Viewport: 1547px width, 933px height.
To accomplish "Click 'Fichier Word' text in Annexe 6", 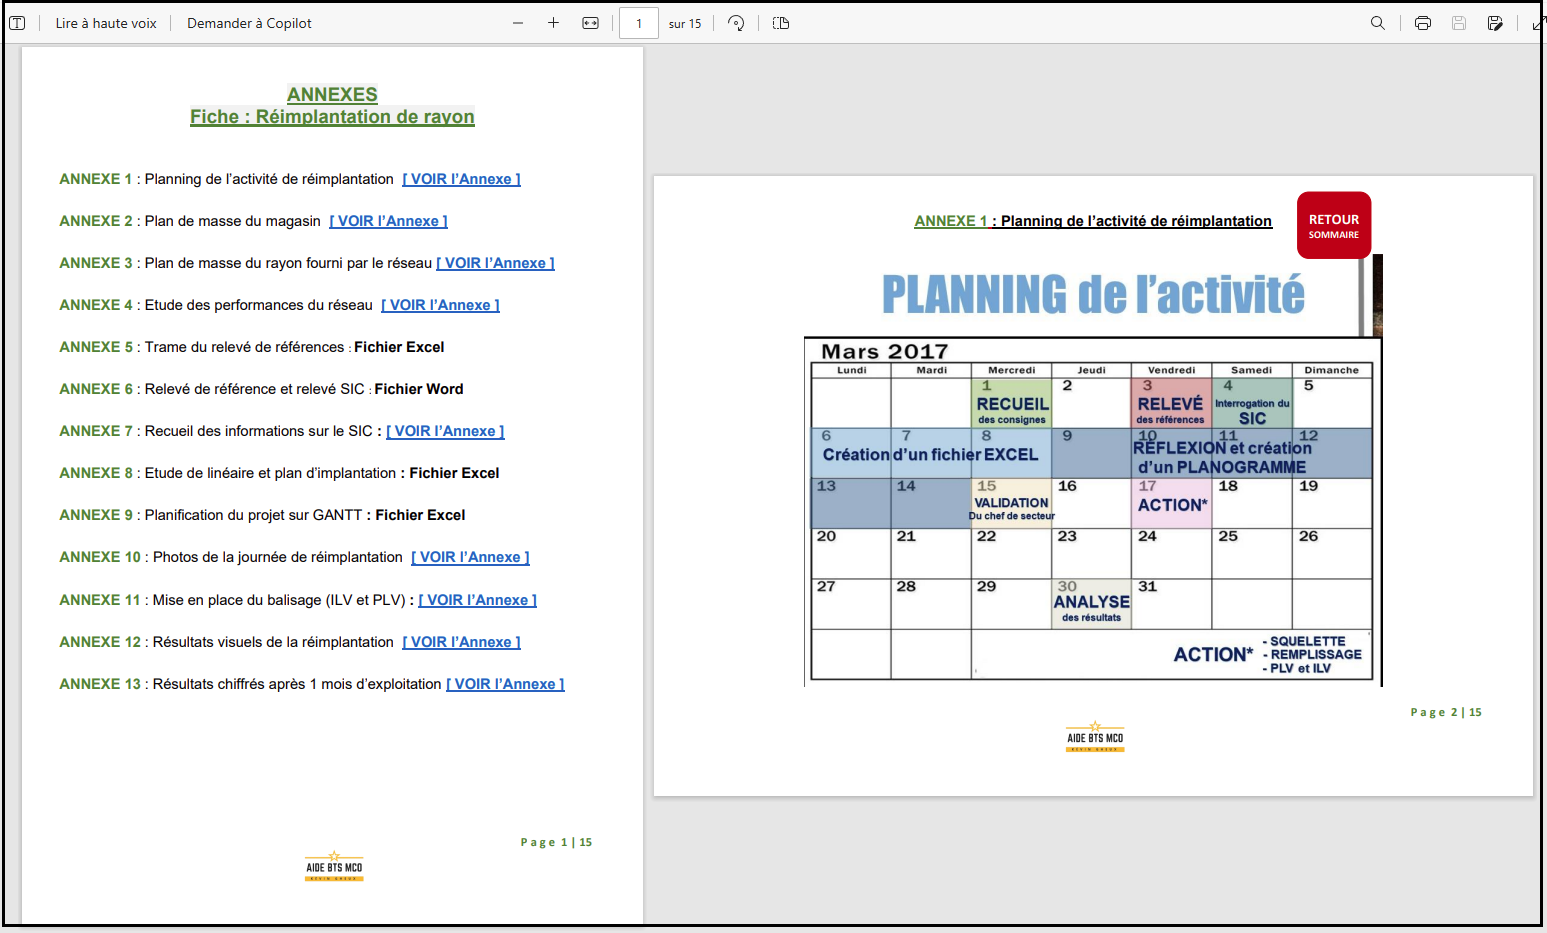I will pyautogui.click(x=419, y=389).
